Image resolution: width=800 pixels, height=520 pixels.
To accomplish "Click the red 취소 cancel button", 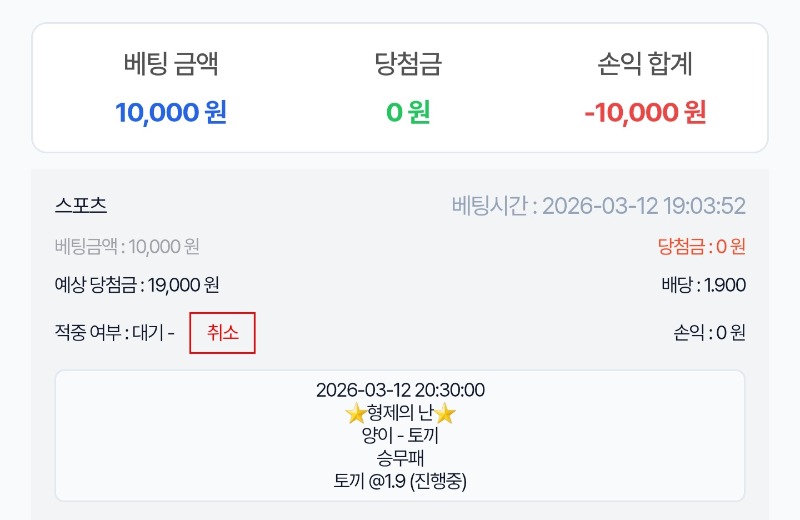I will coord(222,333).
